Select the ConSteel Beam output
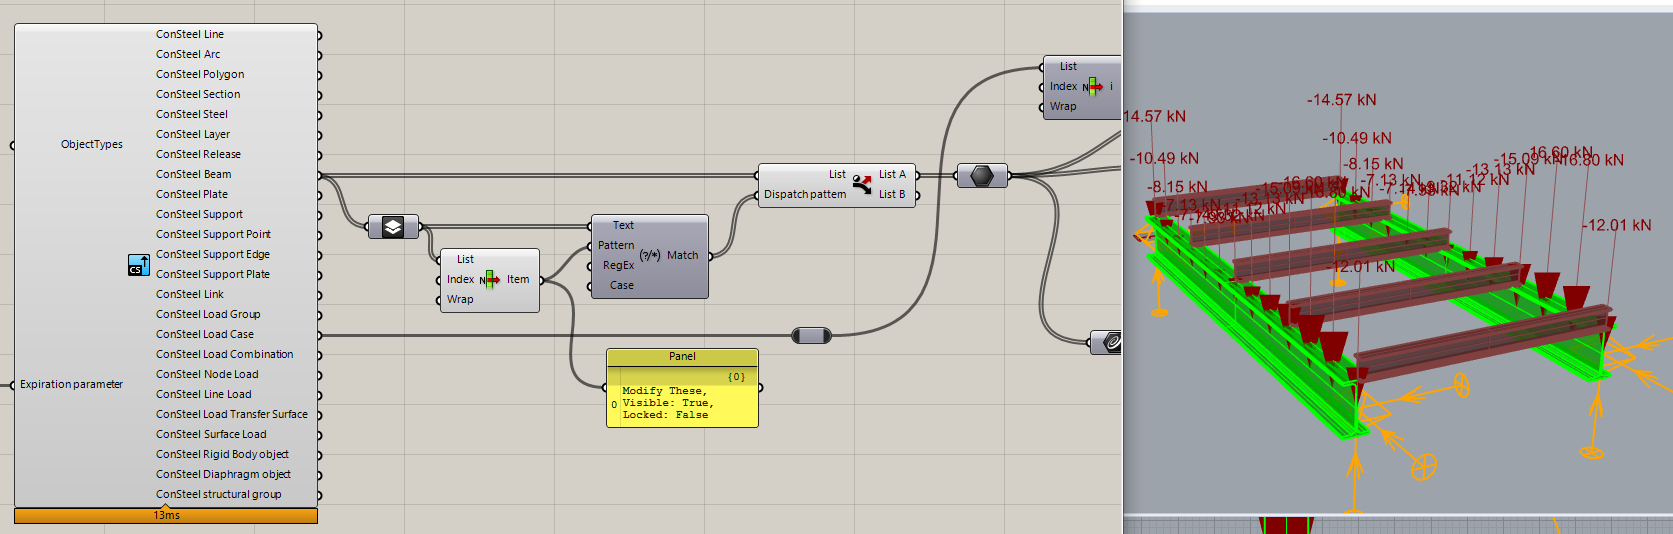Screen dimensions: 1673x534 [x=194, y=174]
